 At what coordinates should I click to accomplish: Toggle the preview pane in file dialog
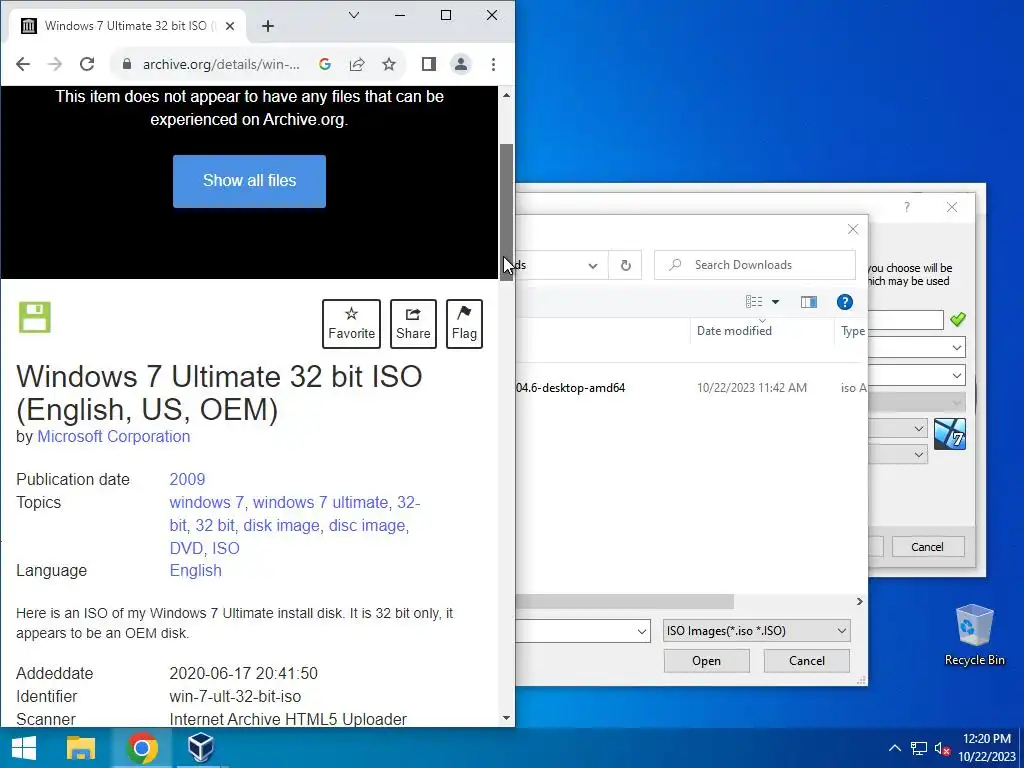pyautogui.click(x=808, y=302)
